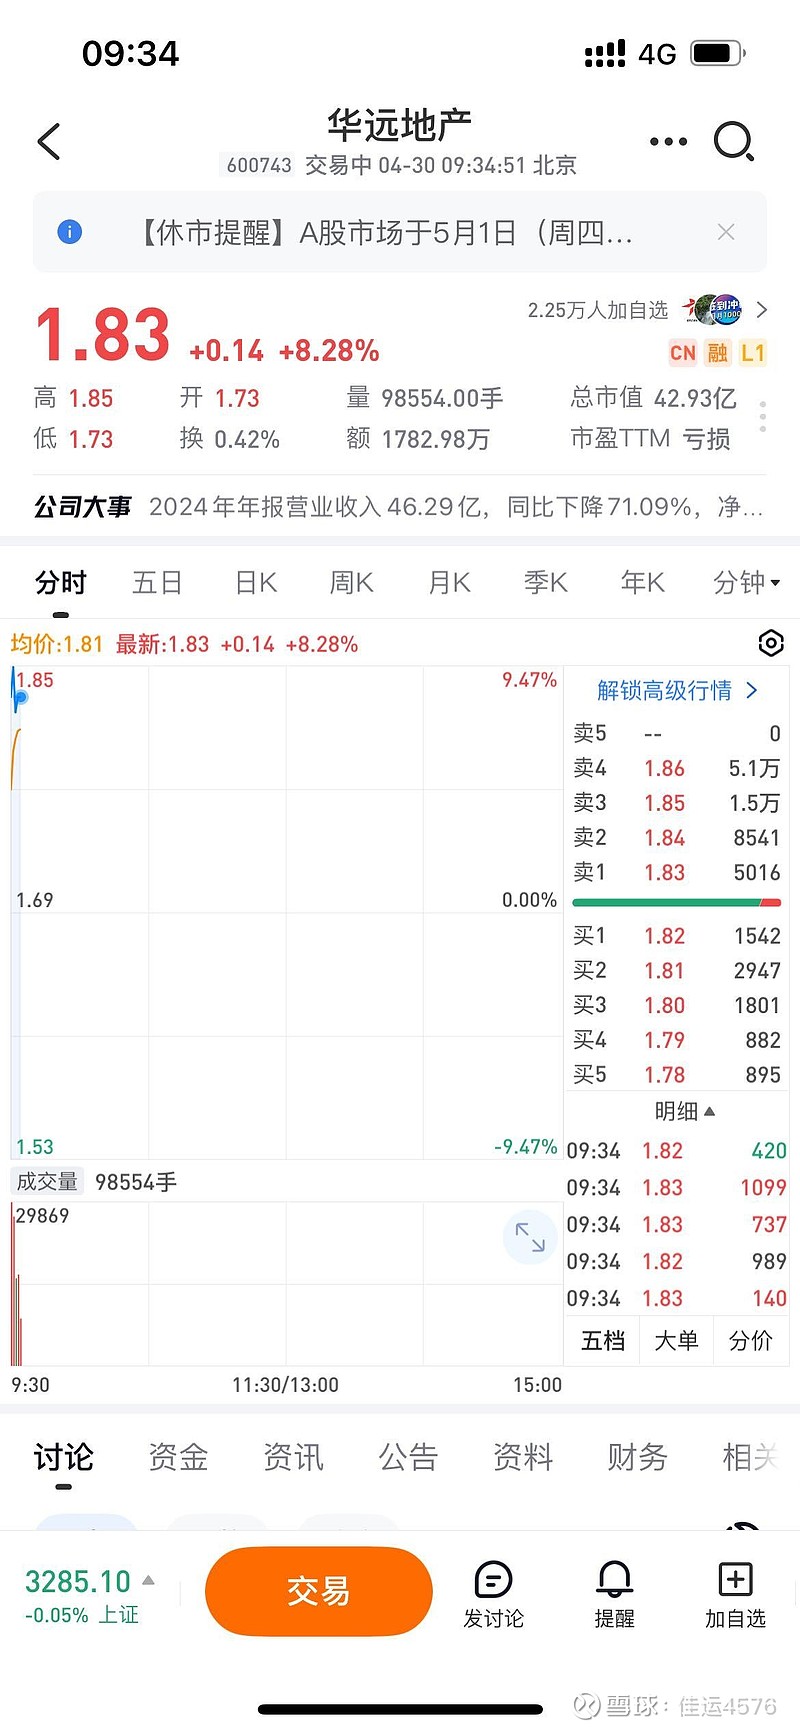Open the three-dot more options menu
The height and width of the screenshot is (1731, 800).
coord(668,142)
